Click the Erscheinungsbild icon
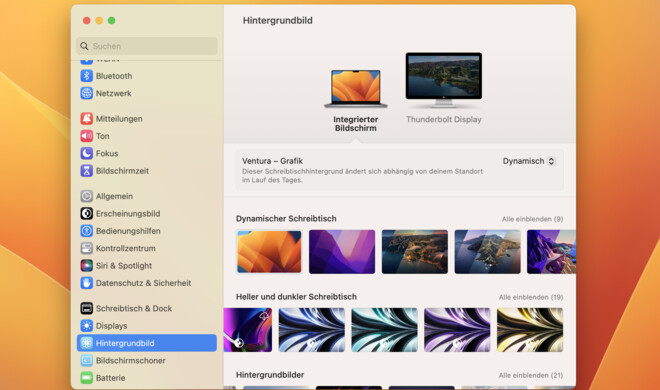This screenshot has width=660, height=390. click(86, 213)
